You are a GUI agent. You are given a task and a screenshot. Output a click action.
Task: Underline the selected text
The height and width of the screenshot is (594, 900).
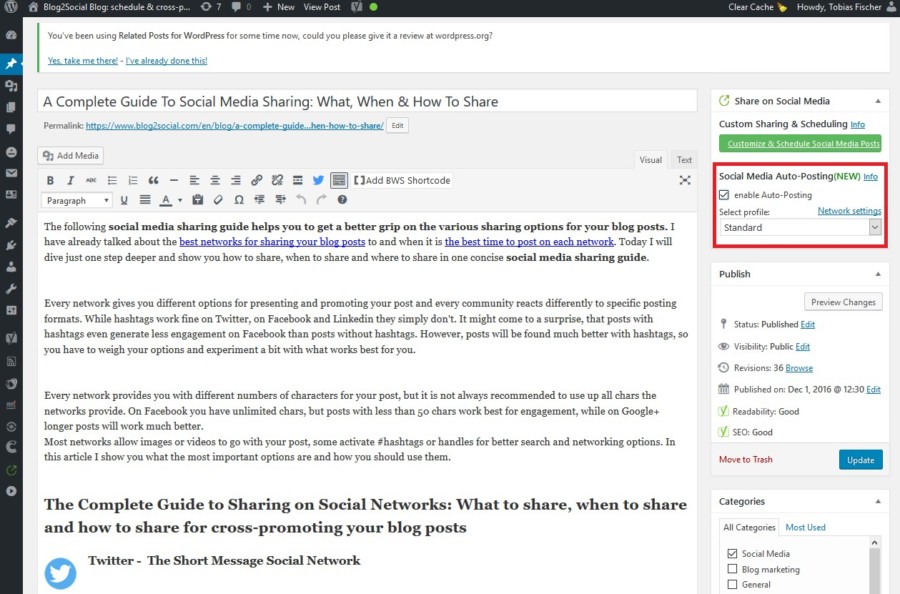point(124,200)
